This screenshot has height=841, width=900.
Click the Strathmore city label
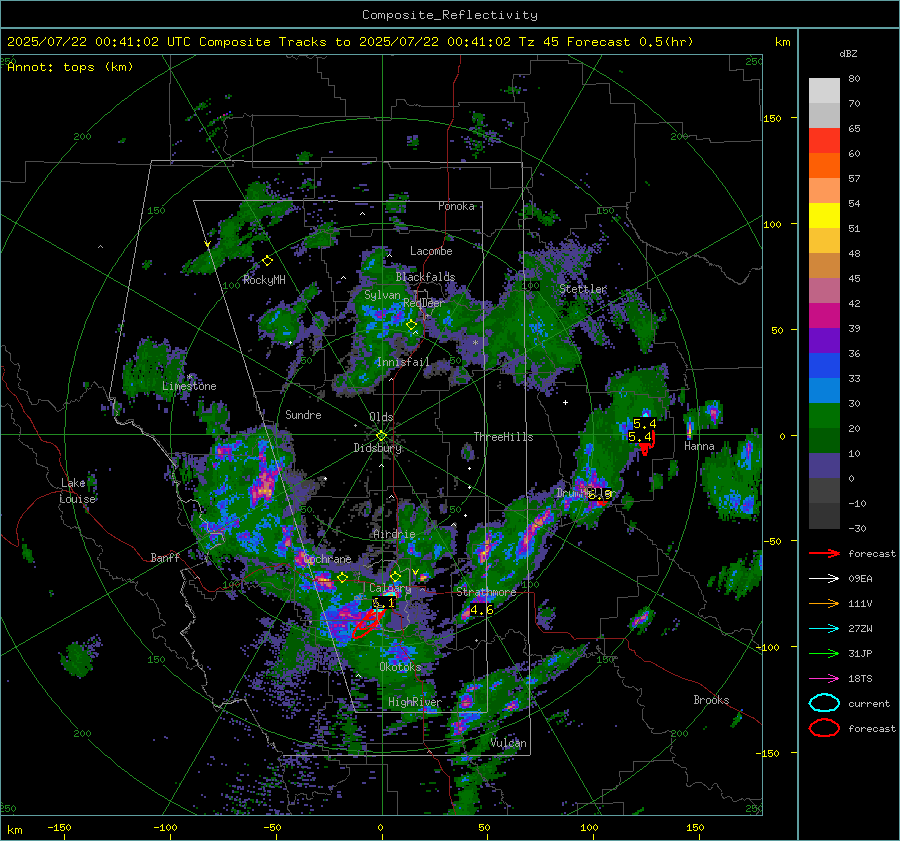coord(486,592)
